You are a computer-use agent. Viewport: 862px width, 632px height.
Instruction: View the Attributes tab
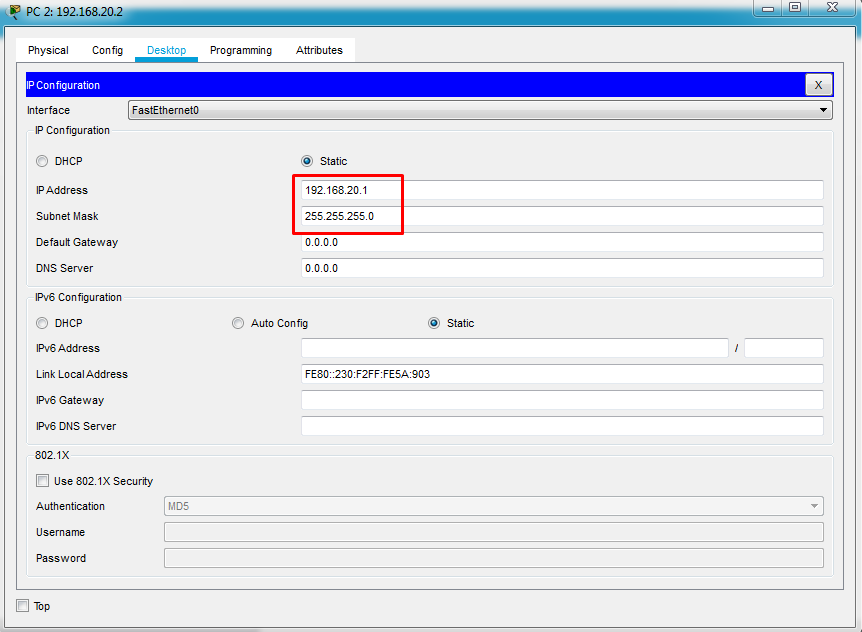[319, 50]
